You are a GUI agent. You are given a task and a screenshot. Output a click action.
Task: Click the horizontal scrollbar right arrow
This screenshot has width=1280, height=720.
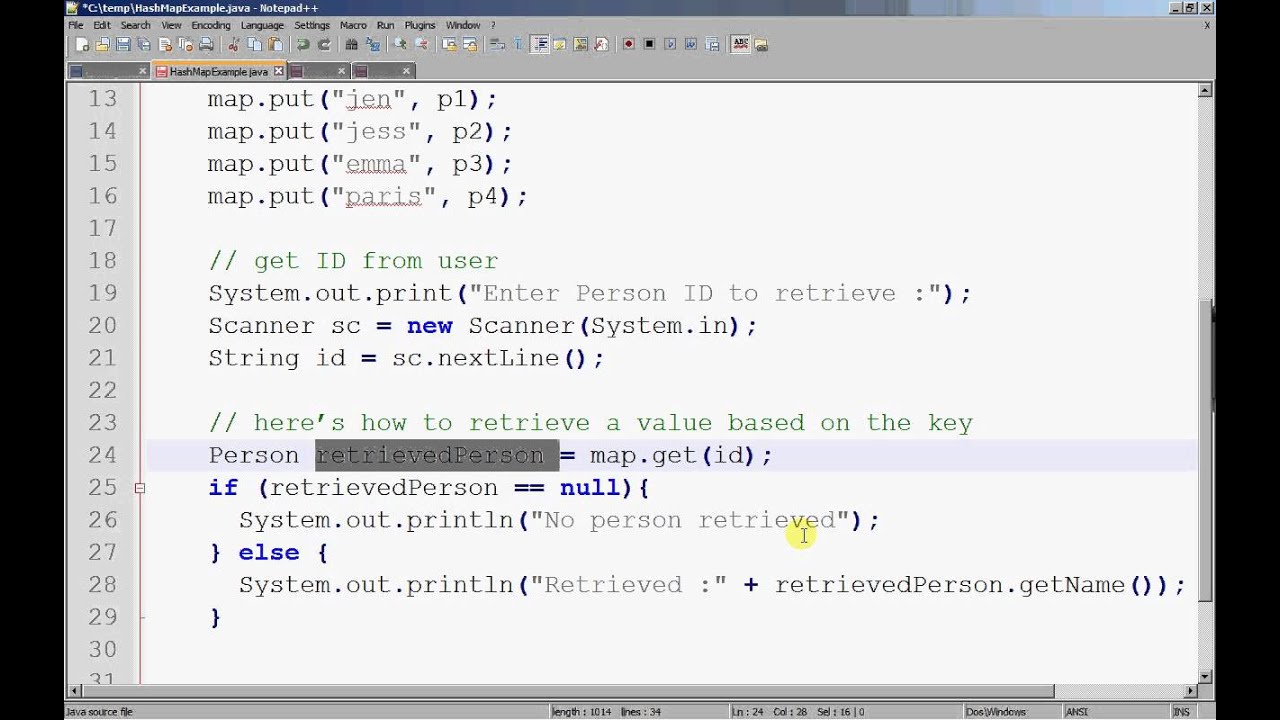(x=1191, y=691)
